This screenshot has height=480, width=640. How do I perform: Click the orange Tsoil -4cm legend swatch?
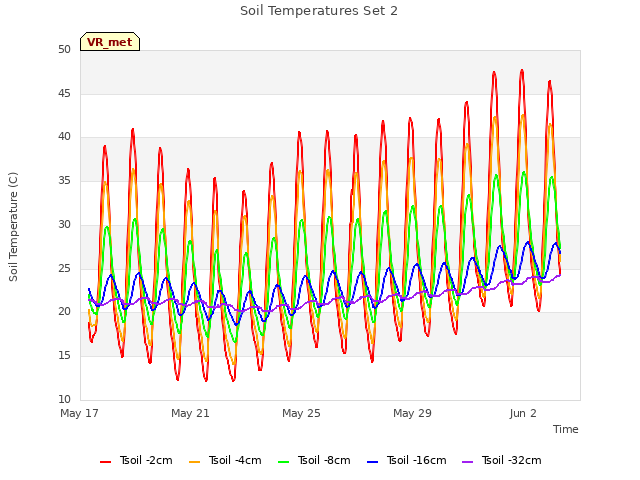point(194,462)
